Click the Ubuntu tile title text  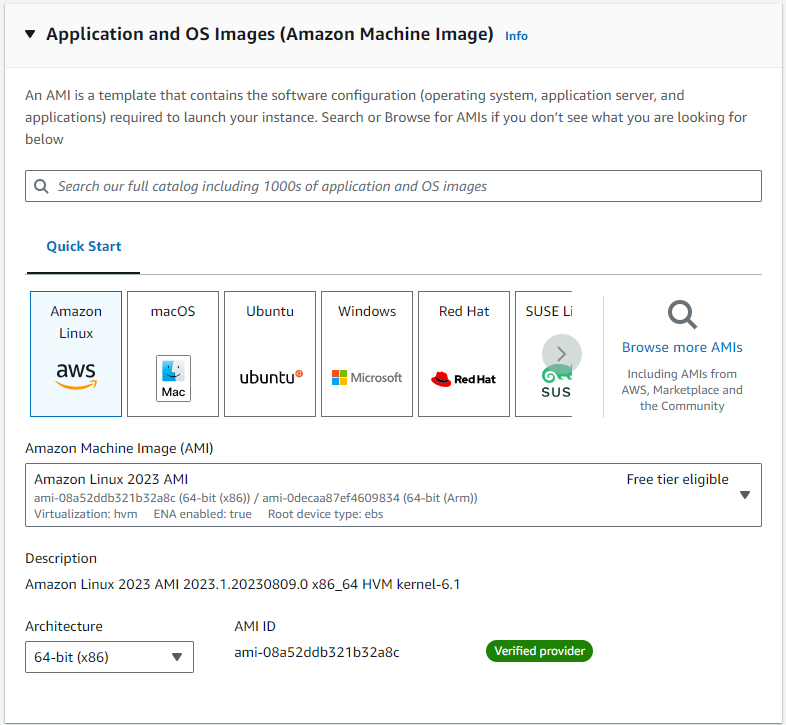[x=270, y=311]
